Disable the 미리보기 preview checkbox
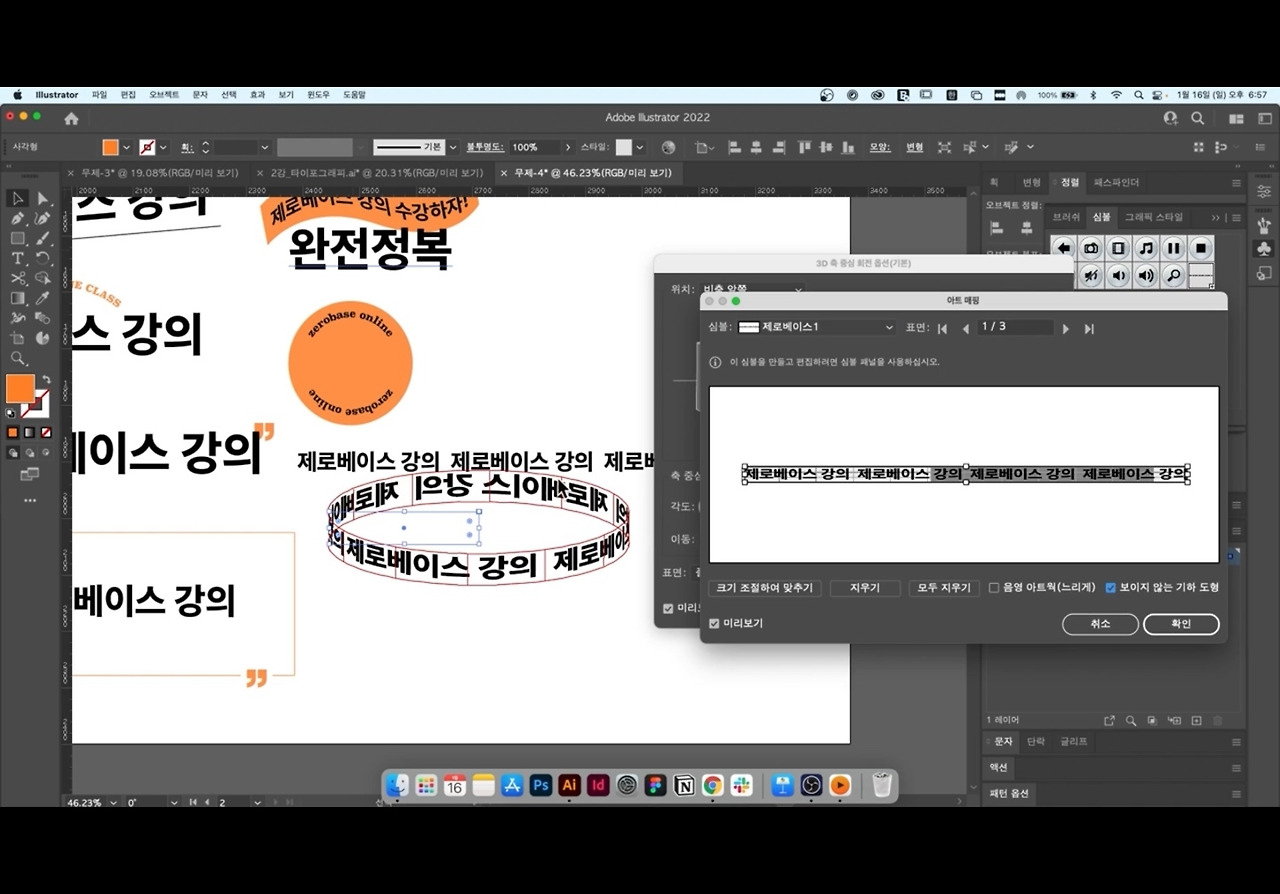This screenshot has width=1280, height=894. click(x=714, y=624)
